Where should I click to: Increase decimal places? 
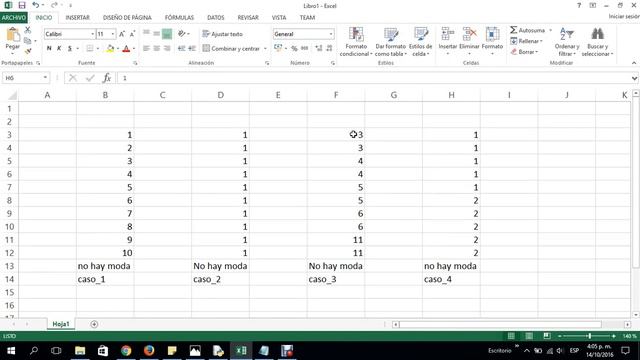[x=319, y=49]
